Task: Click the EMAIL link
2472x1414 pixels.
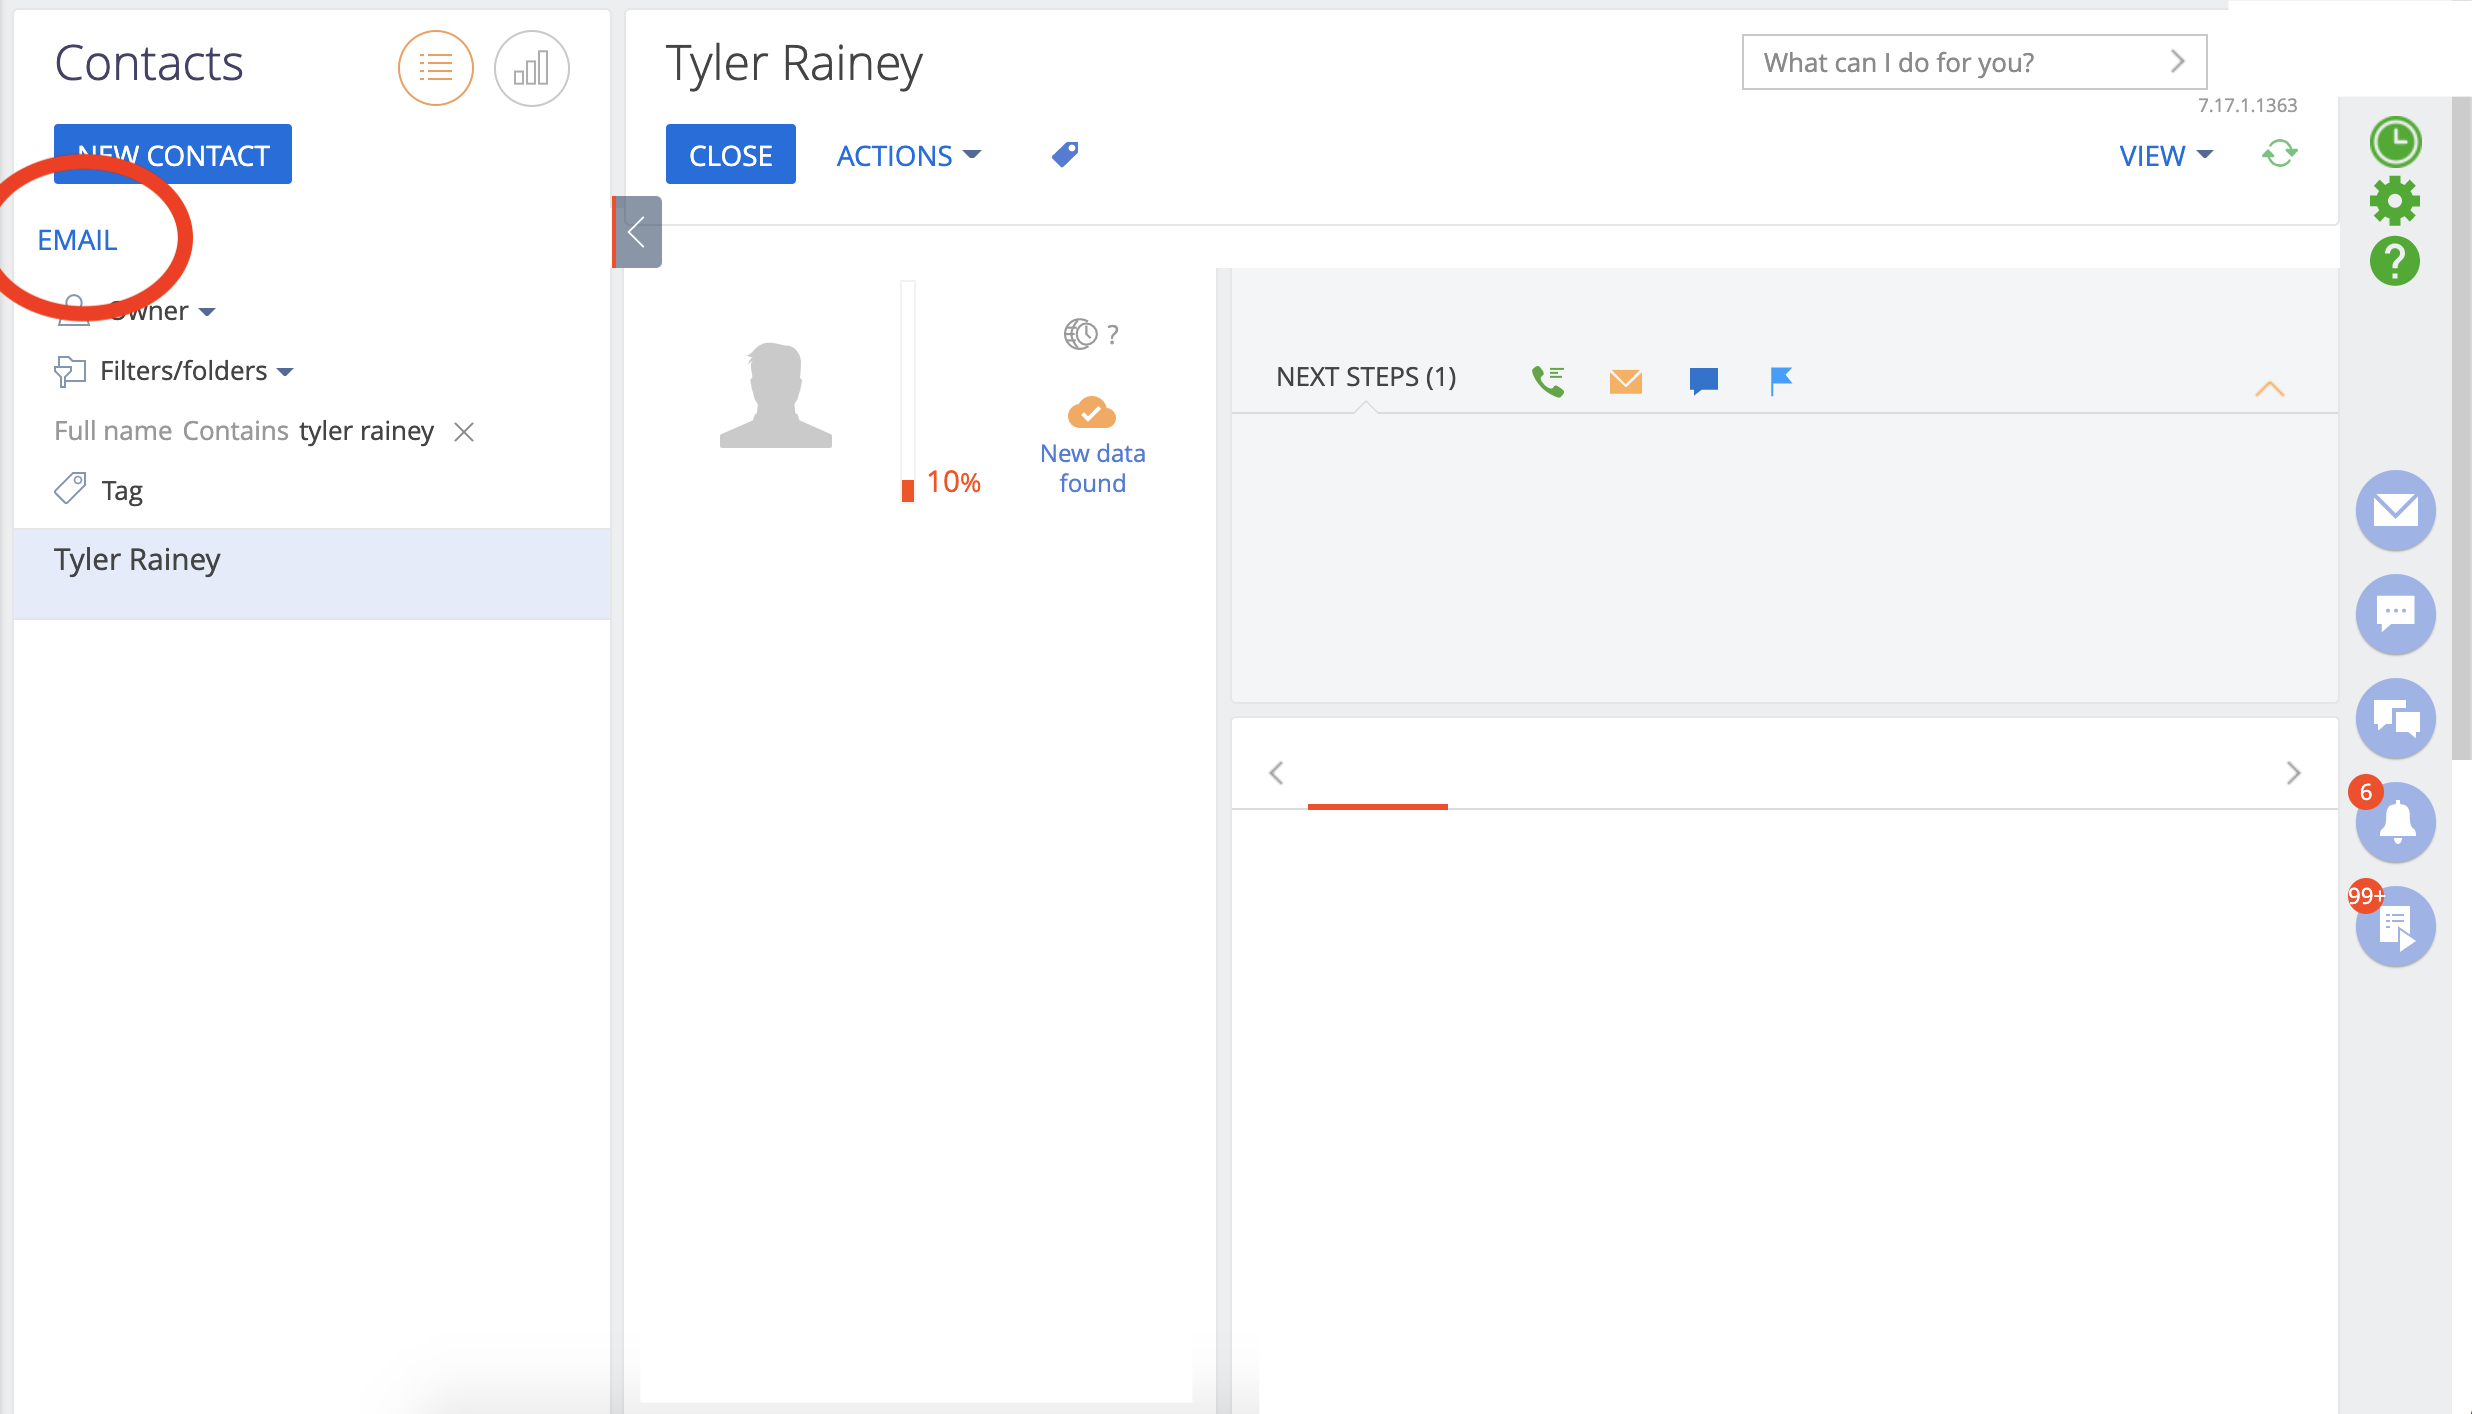Action: 78,240
